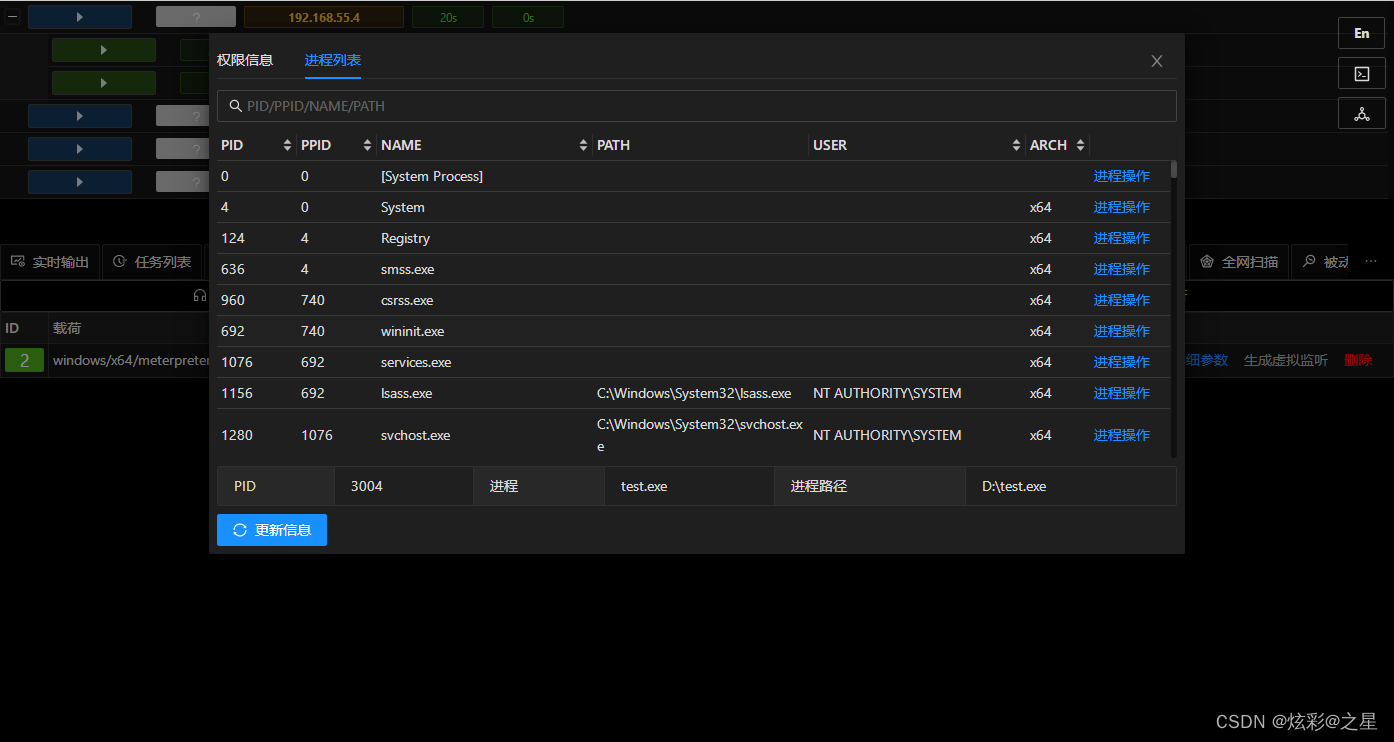Show more tabs with the ellipsis icon
This screenshot has height=742, width=1394.
click(x=1371, y=261)
